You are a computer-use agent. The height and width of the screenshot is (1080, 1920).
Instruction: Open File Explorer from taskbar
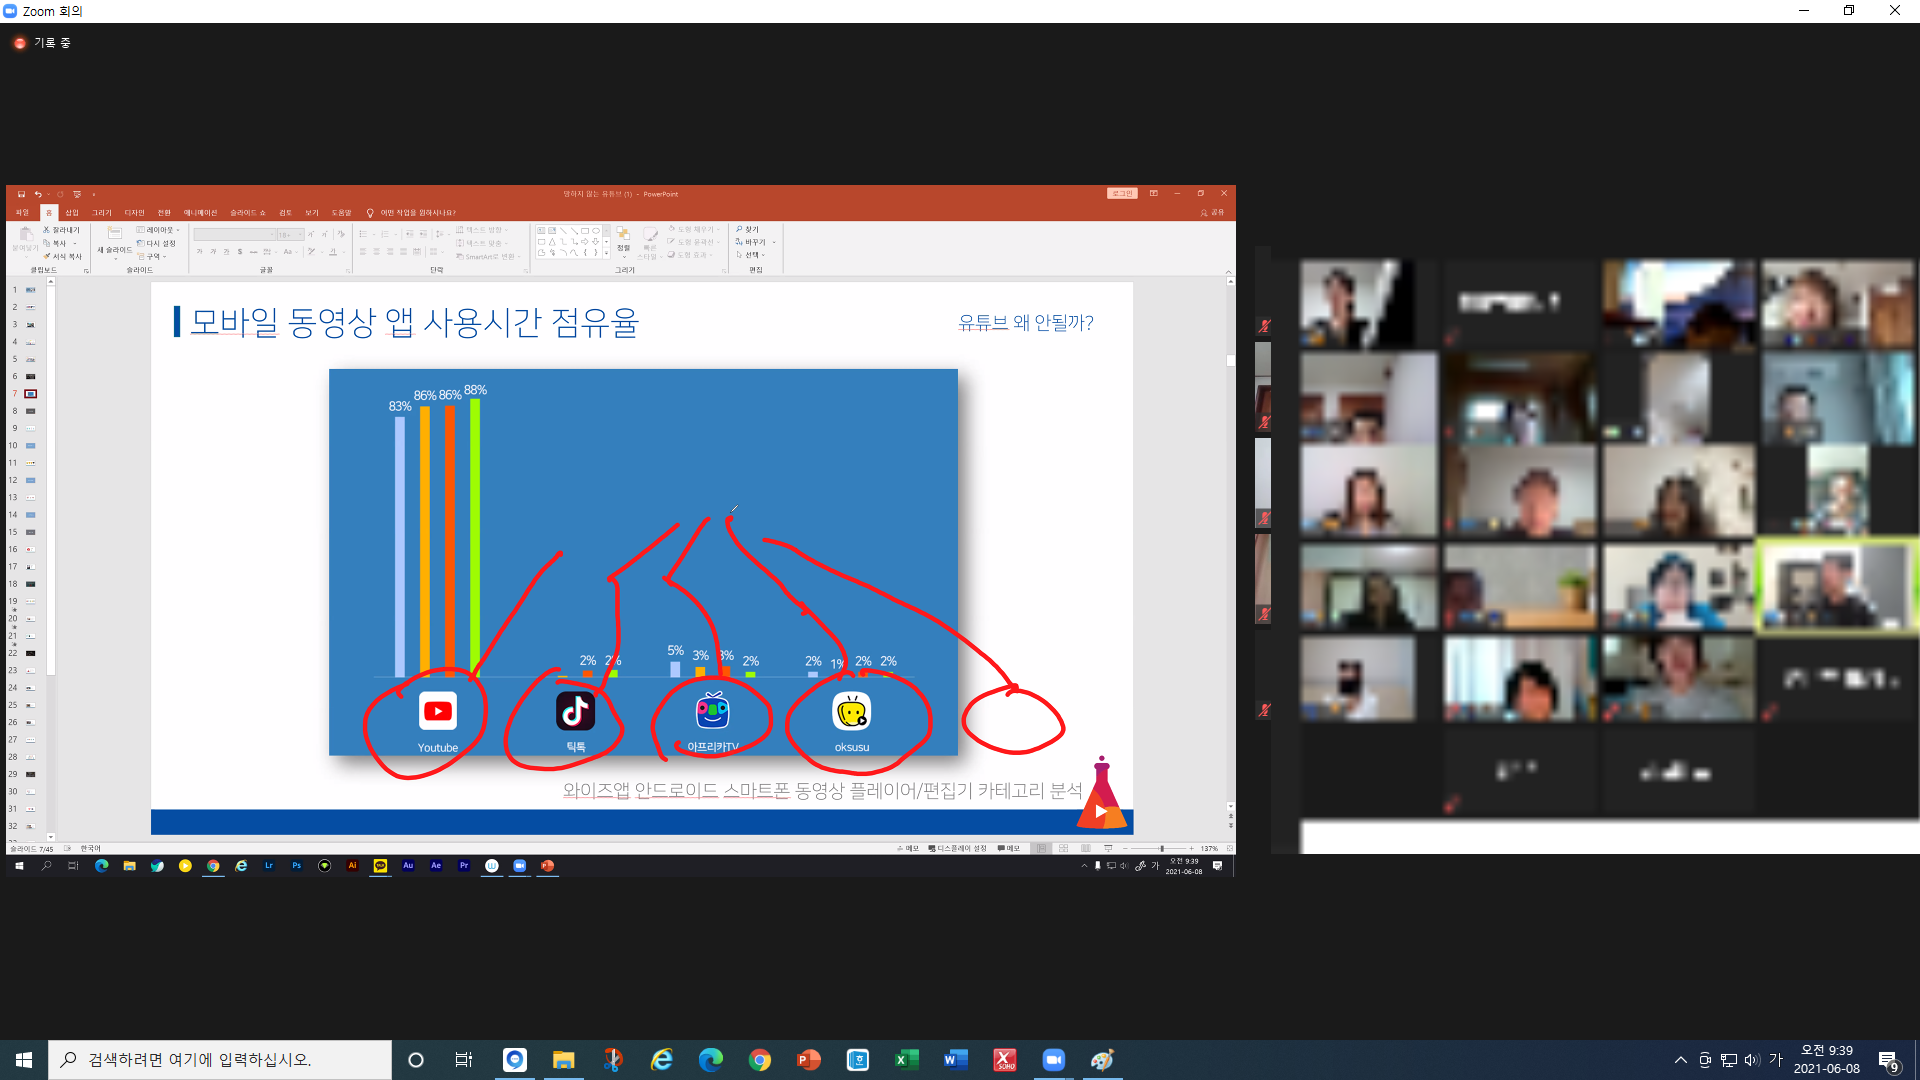point(564,1060)
